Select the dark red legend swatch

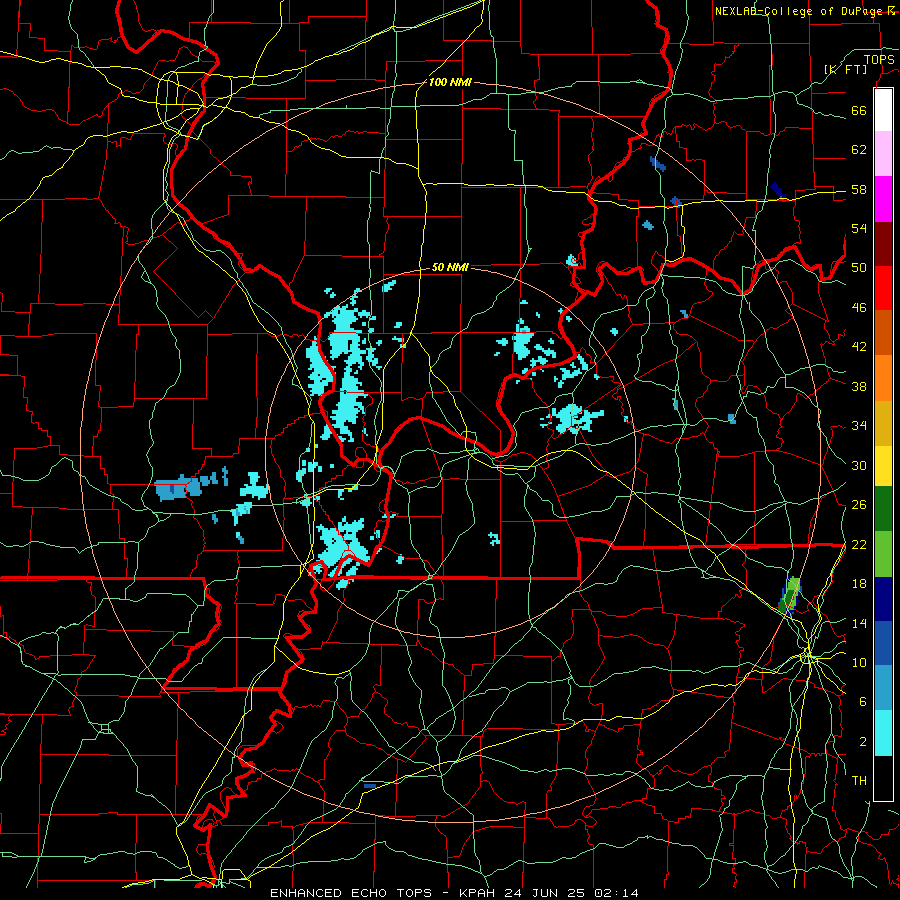click(883, 243)
